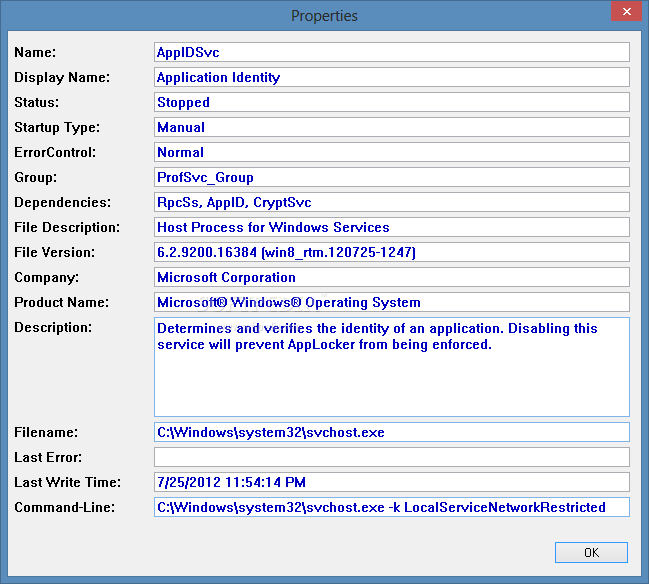The image size is (649, 584).
Task: Select the ErrorControl field showing Normal
Action: 392,152
